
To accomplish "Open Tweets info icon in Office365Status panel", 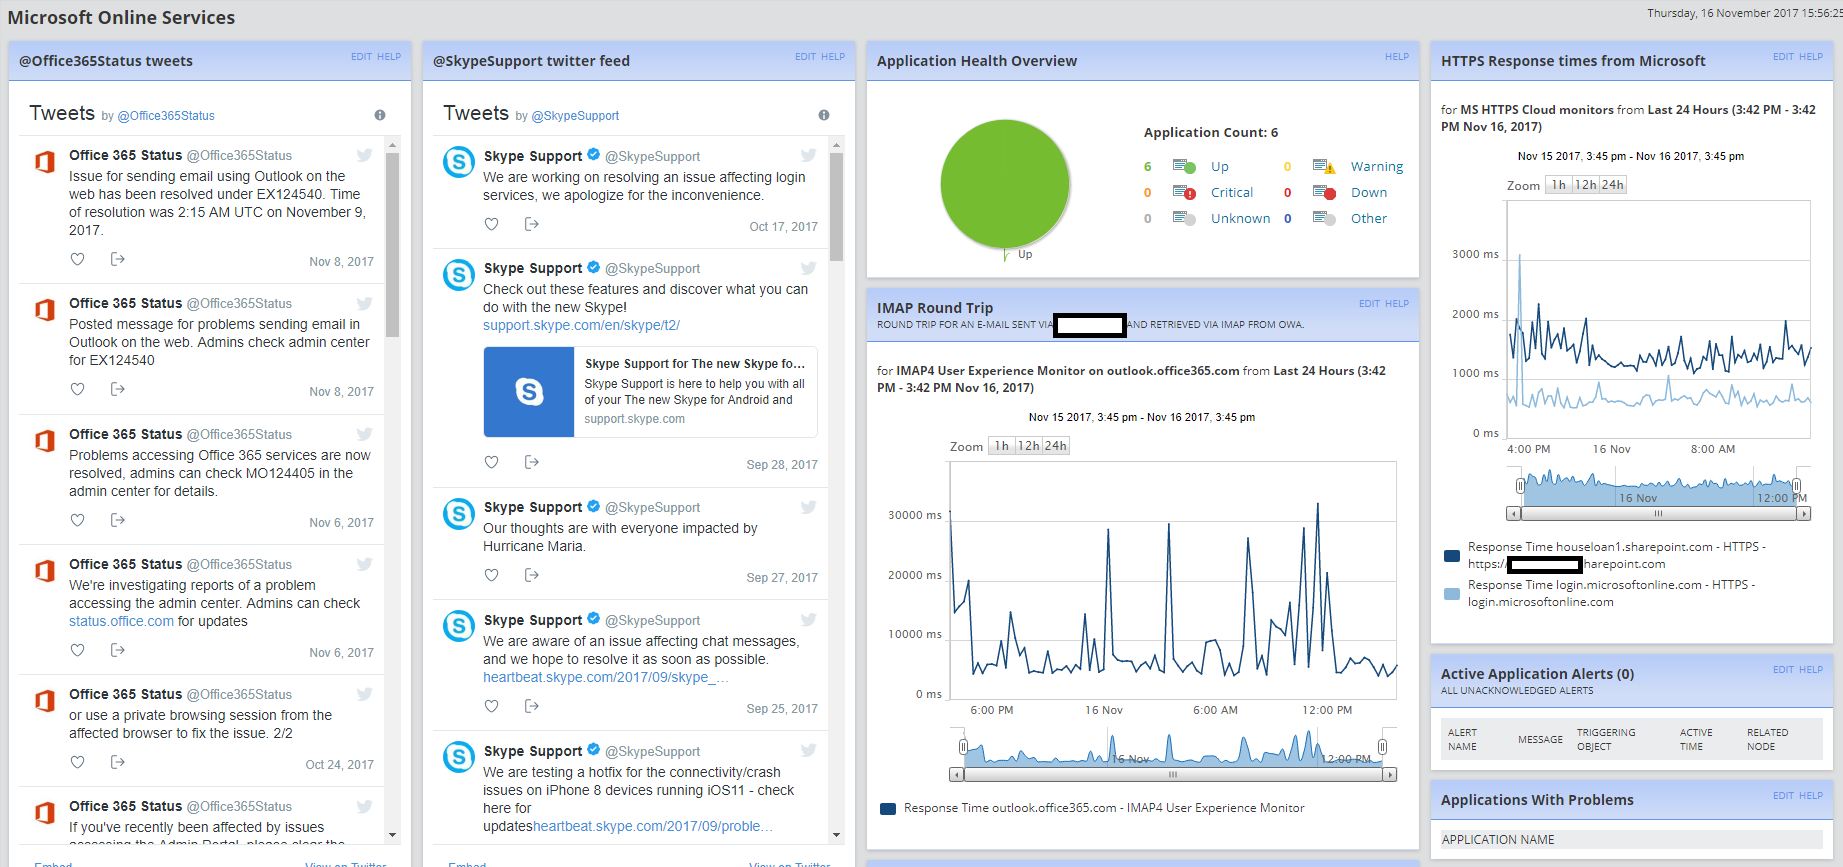I will click(380, 115).
